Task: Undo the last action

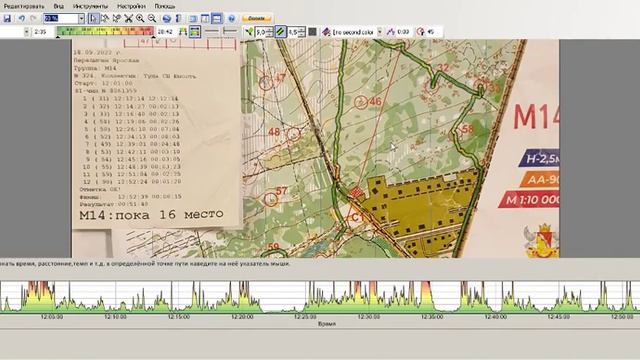Action: tap(22, 18)
